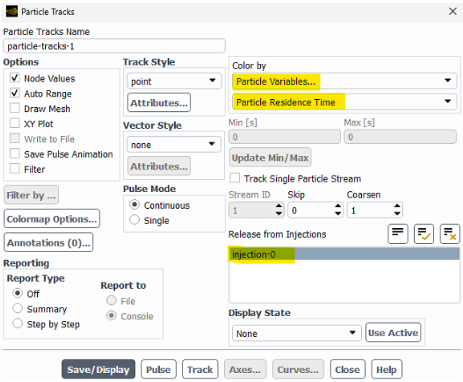Click the select all shown injections icon
The width and height of the screenshot is (463, 382).
[424, 234]
